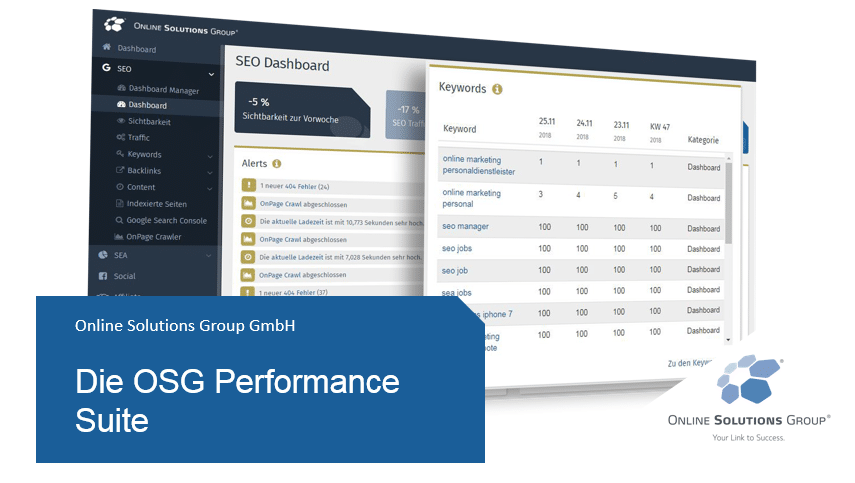Click clock icon of 10,773 Sekunden Ladezeit alert

click(x=249, y=221)
